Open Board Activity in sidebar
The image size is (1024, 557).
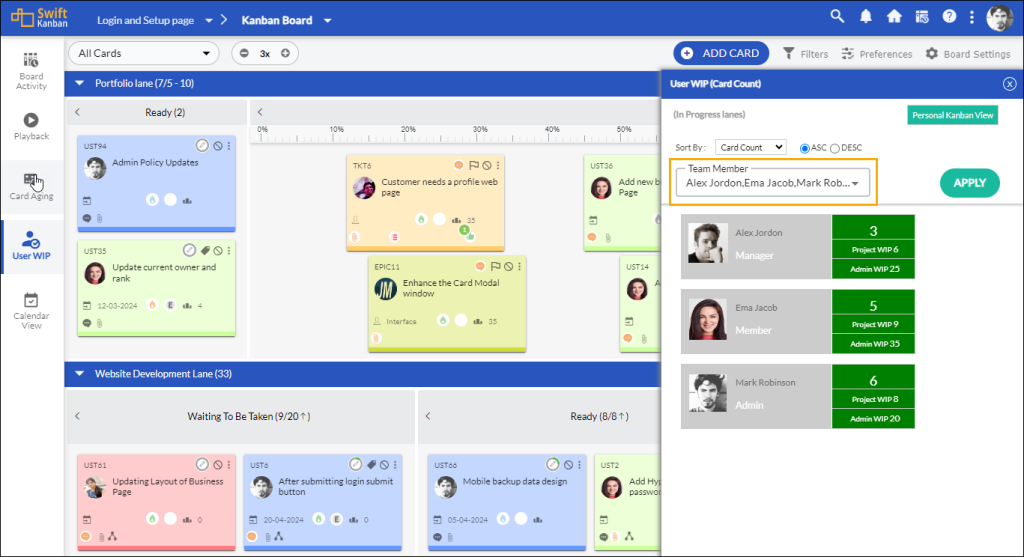click(31, 71)
